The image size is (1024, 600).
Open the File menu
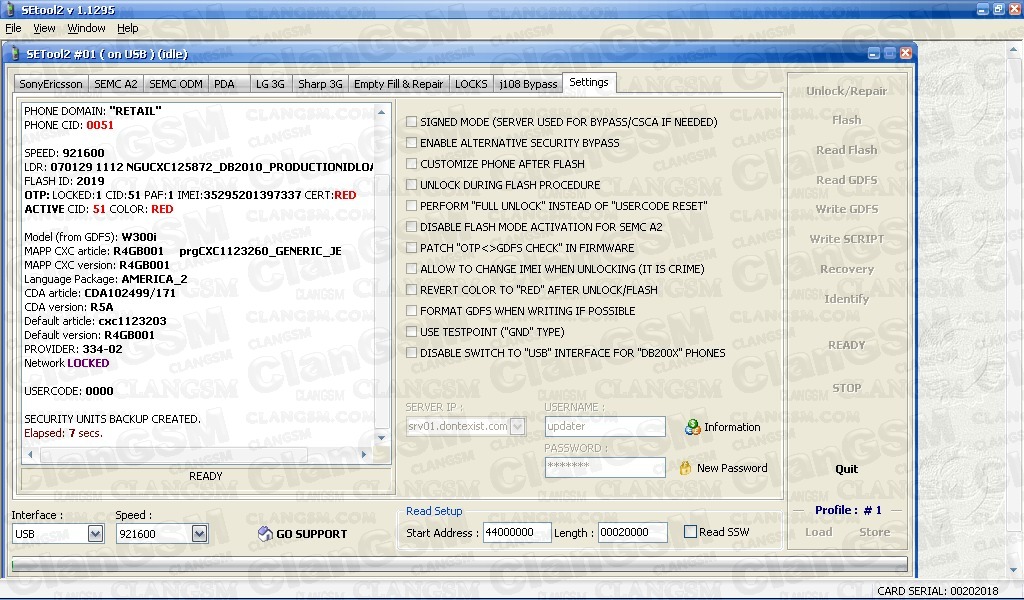pyautogui.click(x=13, y=28)
